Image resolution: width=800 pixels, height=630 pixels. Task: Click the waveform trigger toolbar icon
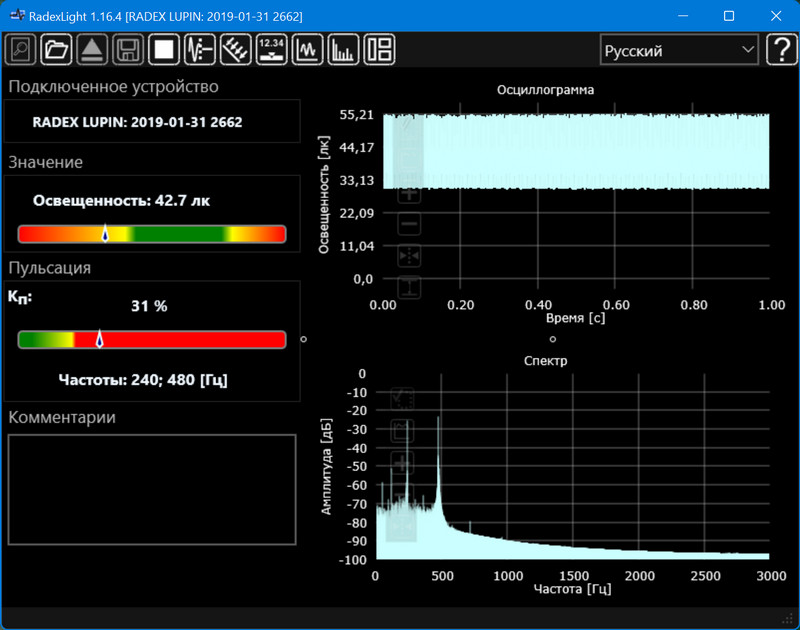pyautogui.click(x=200, y=49)
